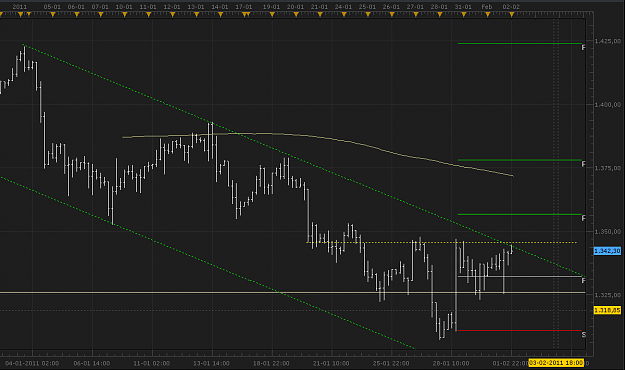The width and height of the screenshot is (625, 370).
Task: Click the yellow 03-02-2011 18:00 time tag
Action: coord(556,363)
